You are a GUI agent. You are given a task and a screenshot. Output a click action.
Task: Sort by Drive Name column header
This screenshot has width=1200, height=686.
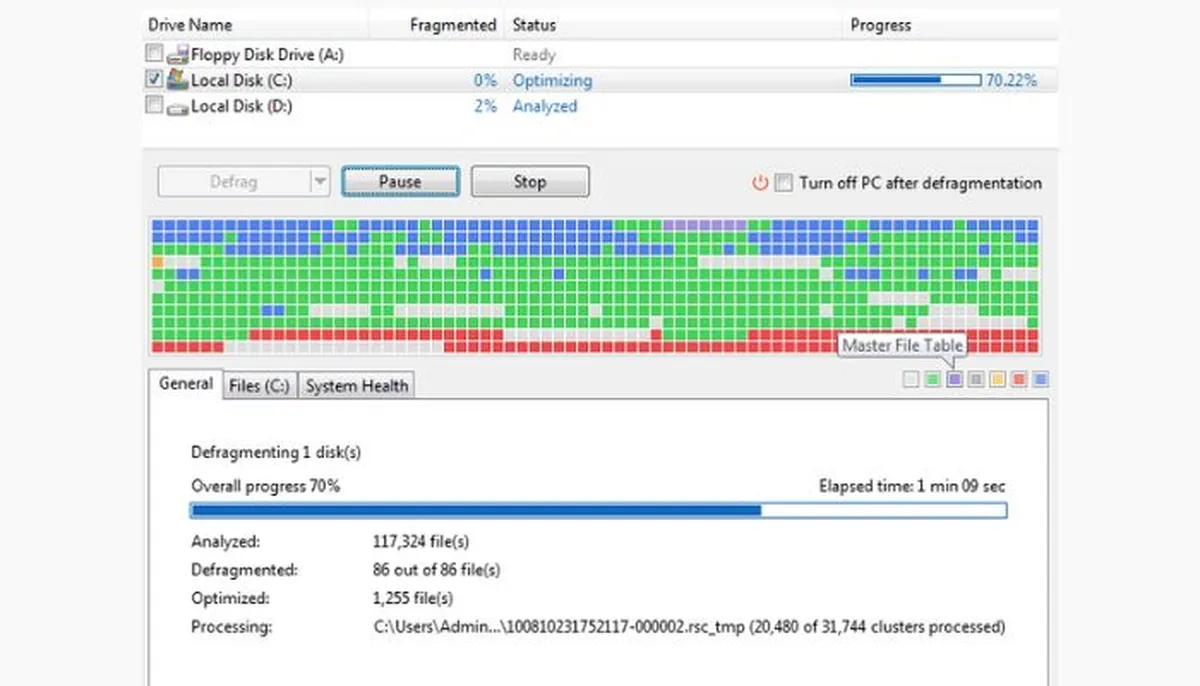click(256, 24)
